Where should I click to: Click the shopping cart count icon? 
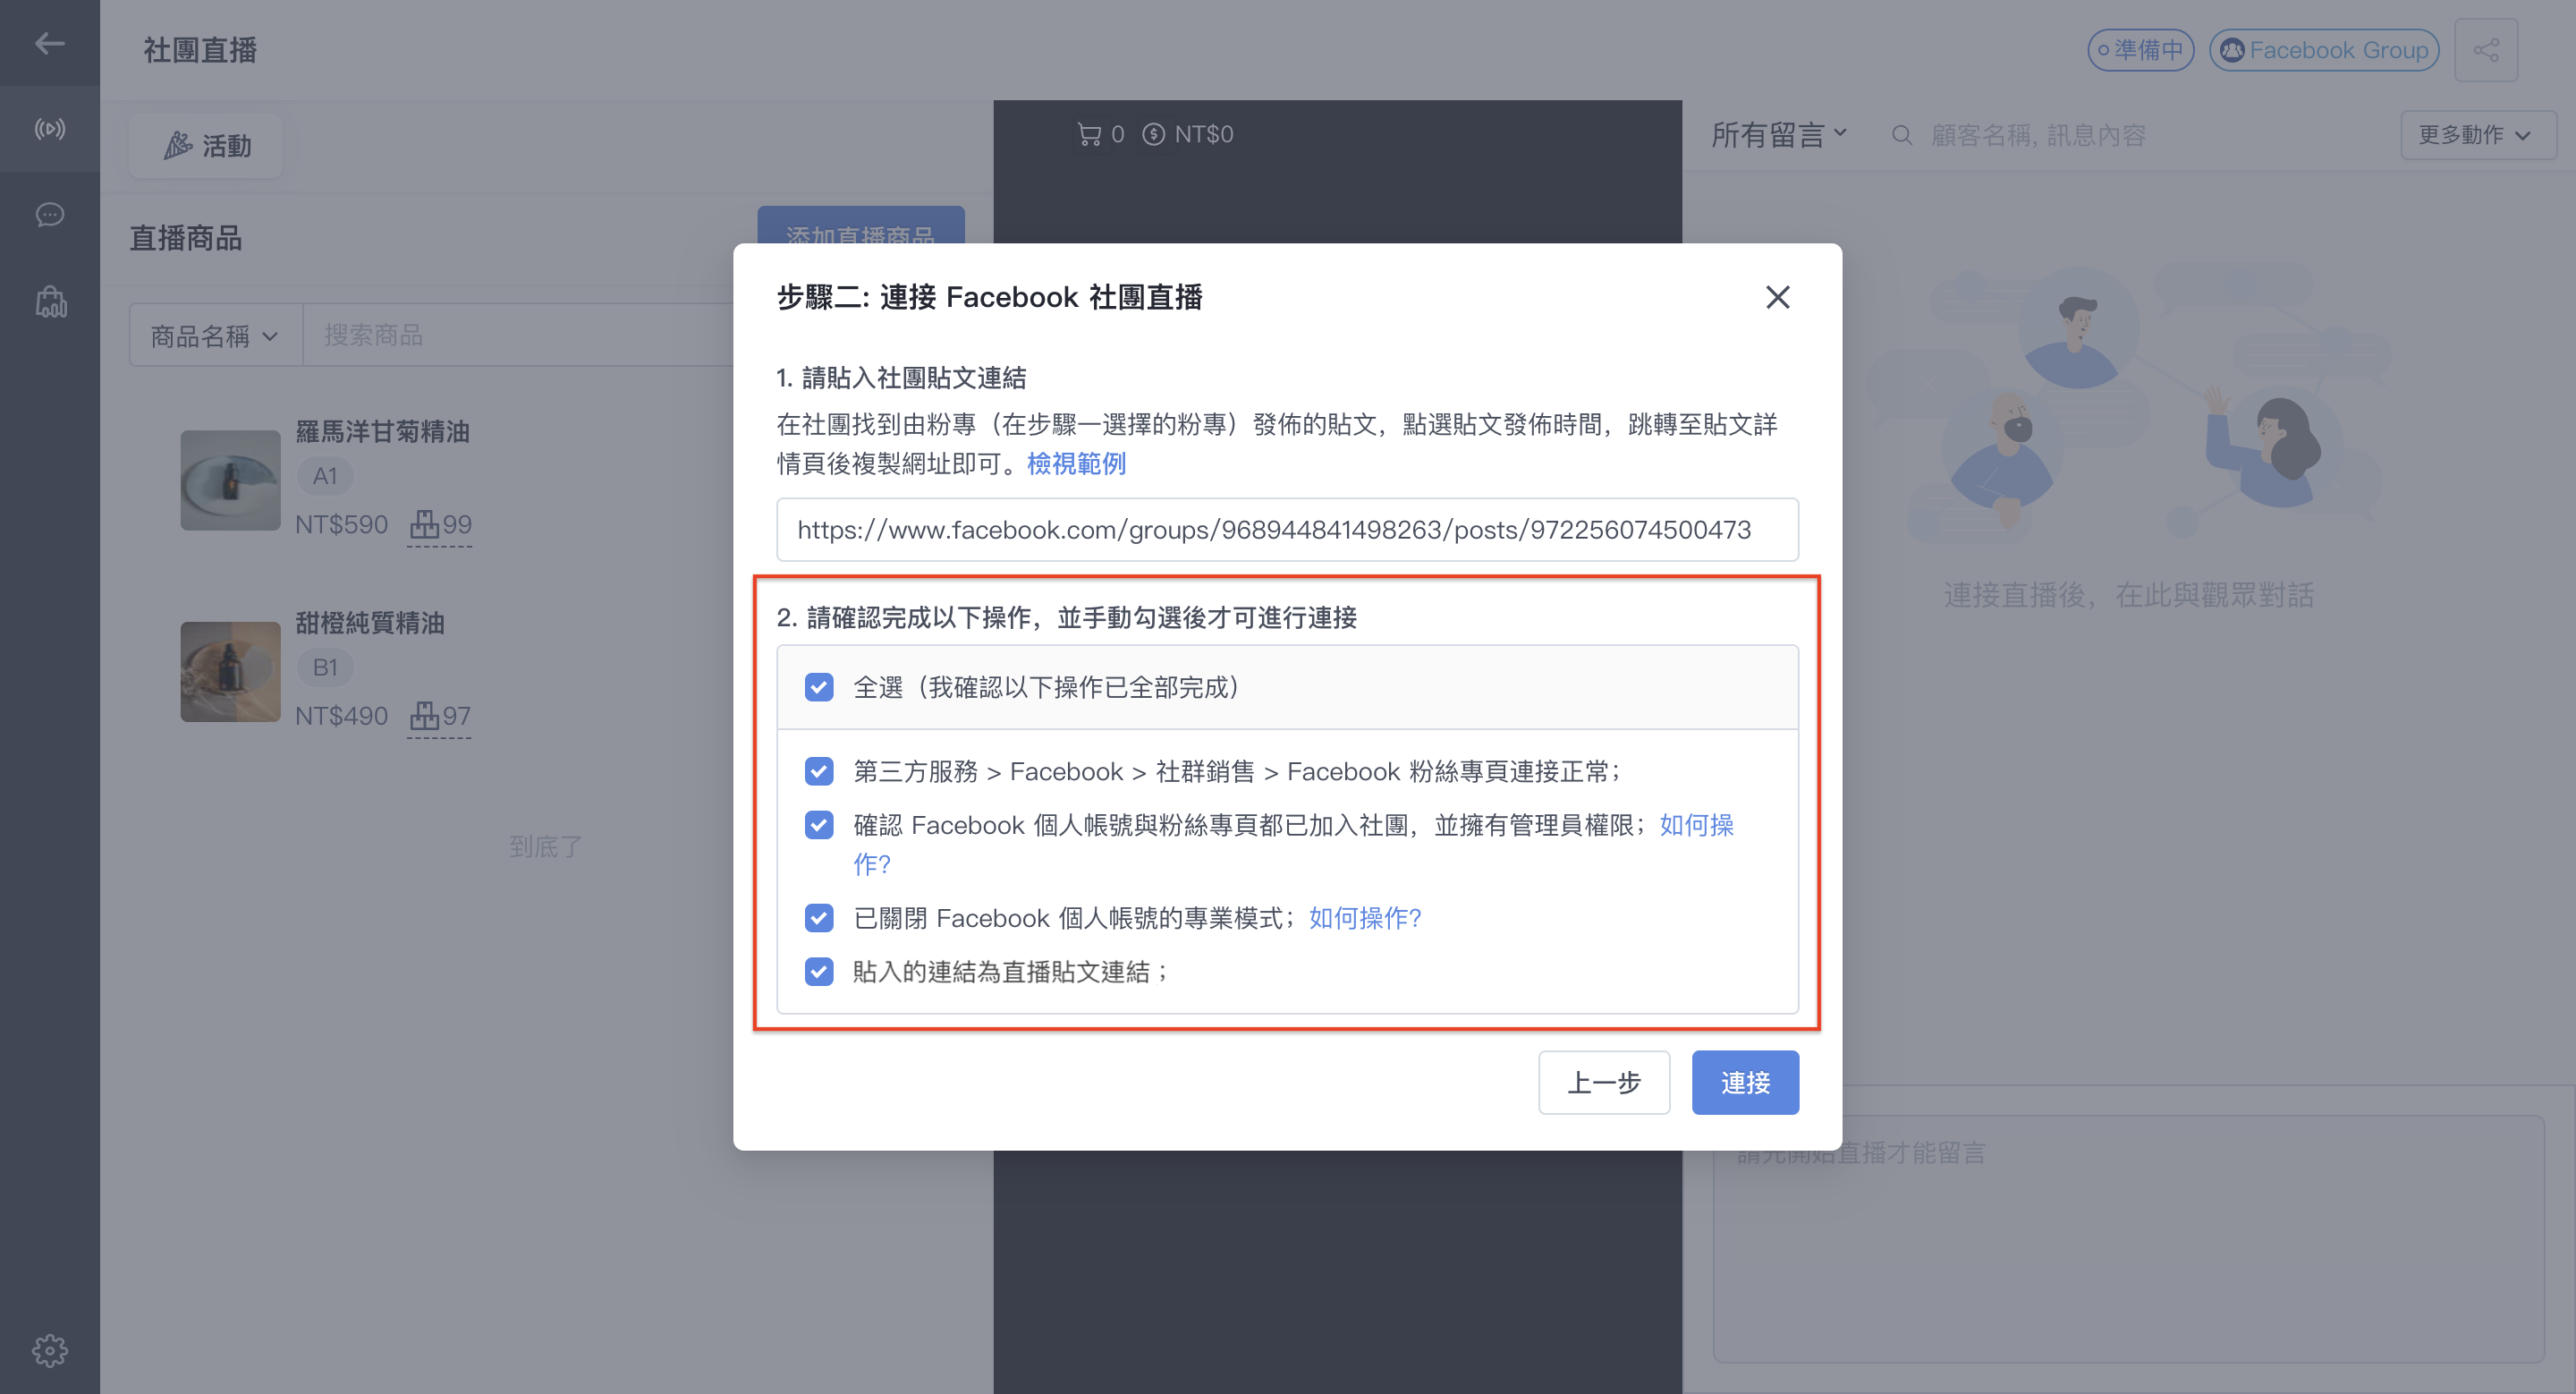click(1089, 134)
